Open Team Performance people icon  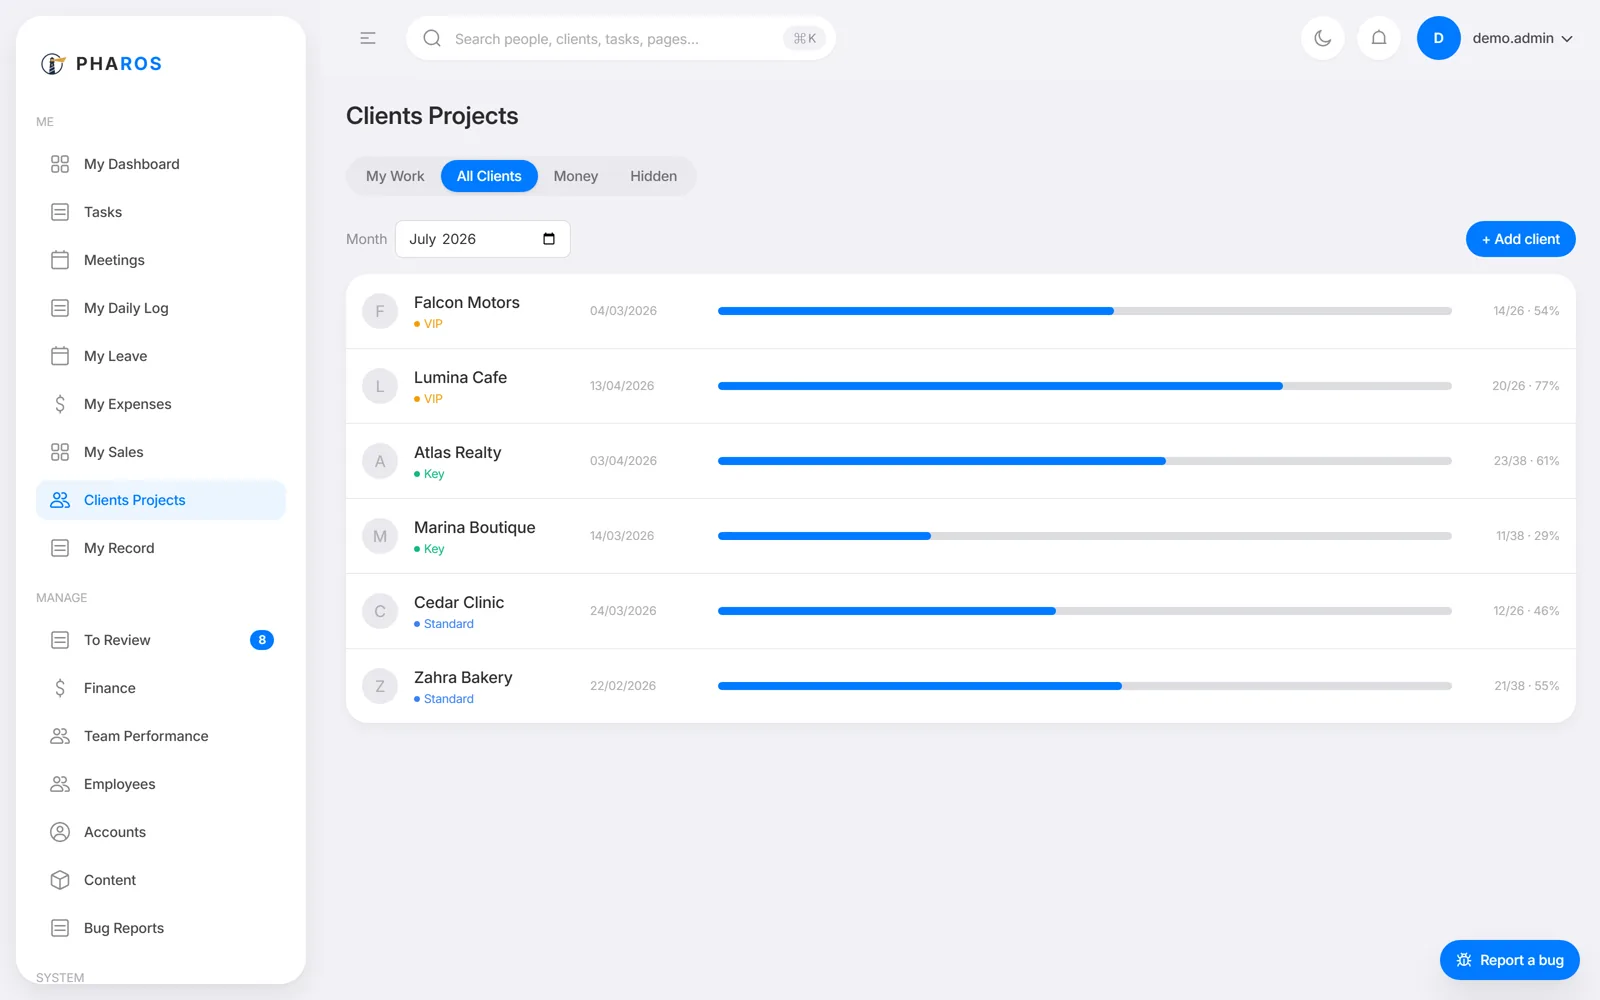coord(60,736)
